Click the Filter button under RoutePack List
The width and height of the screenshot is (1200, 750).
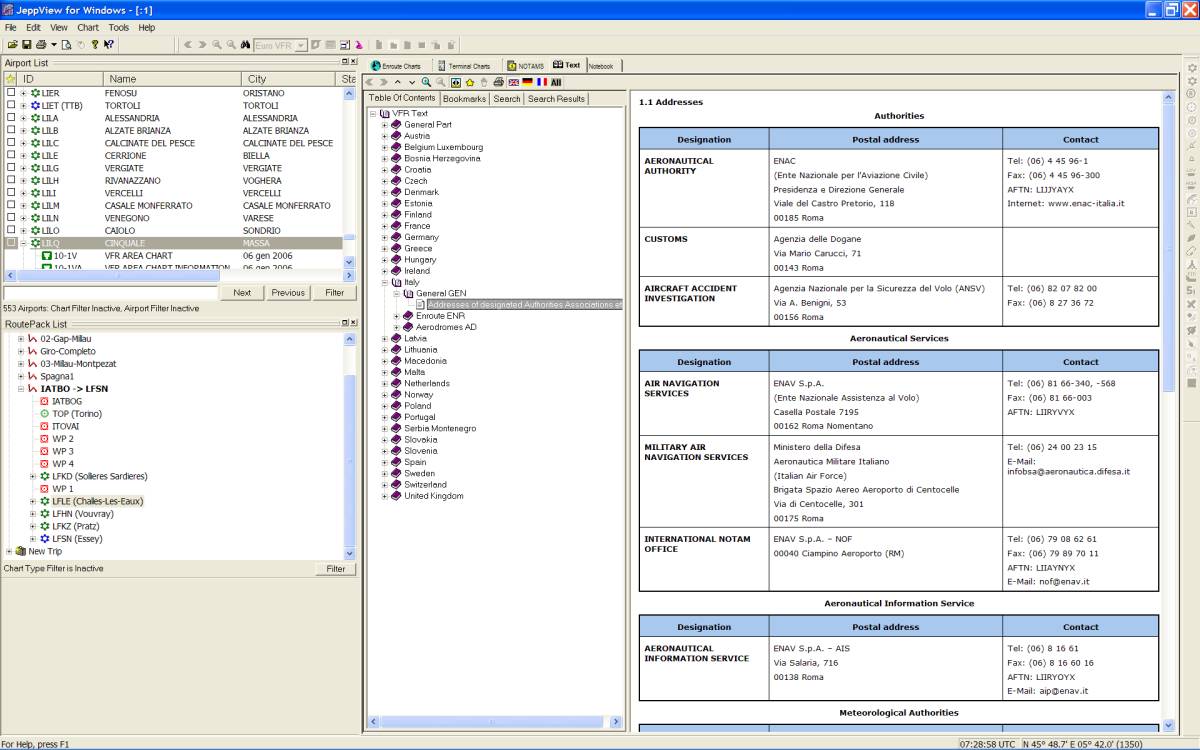335,569
